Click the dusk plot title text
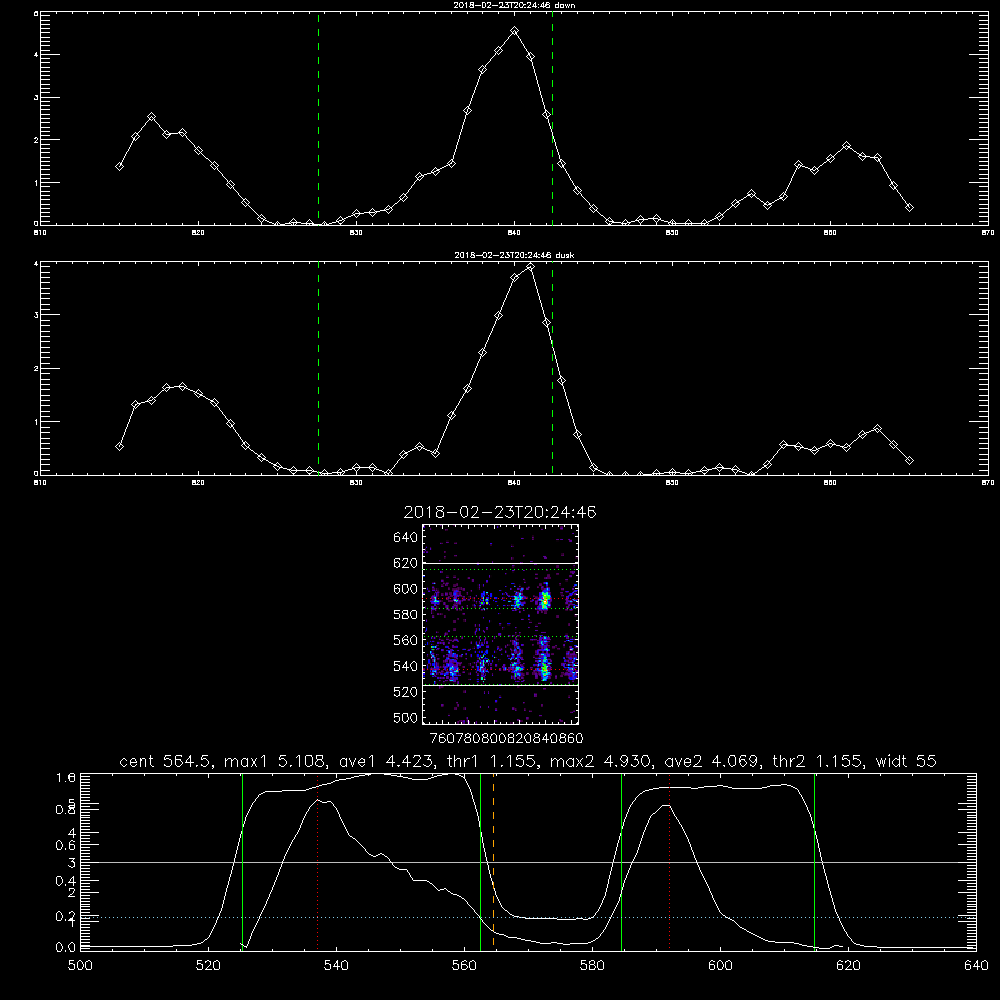 (x=514, y=255)
